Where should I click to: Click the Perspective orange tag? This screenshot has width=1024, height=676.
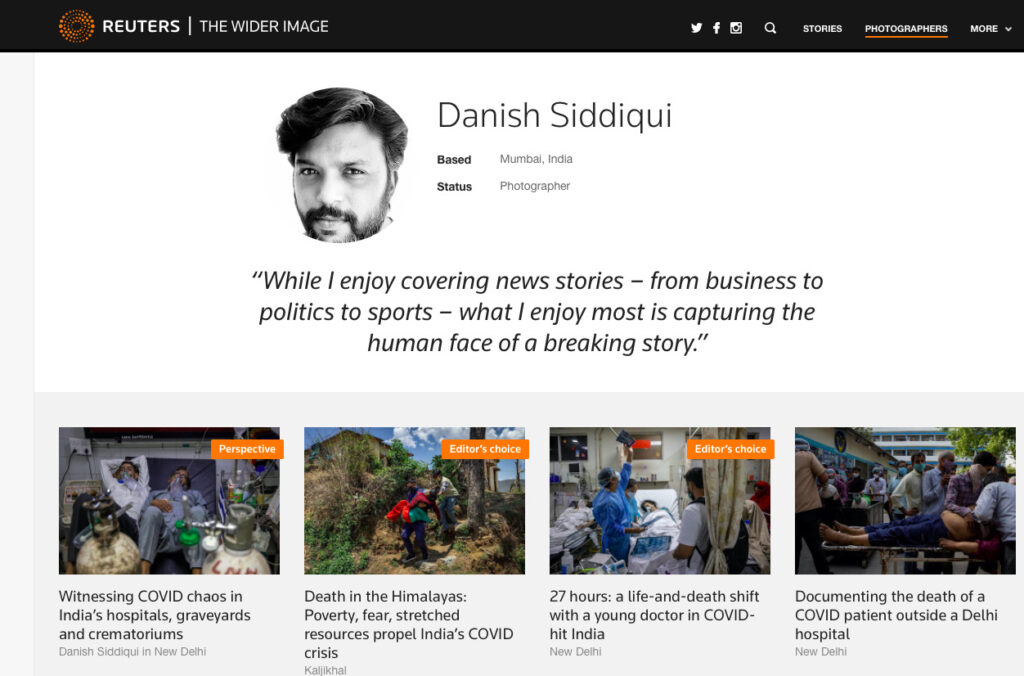(x=247, y=449)
